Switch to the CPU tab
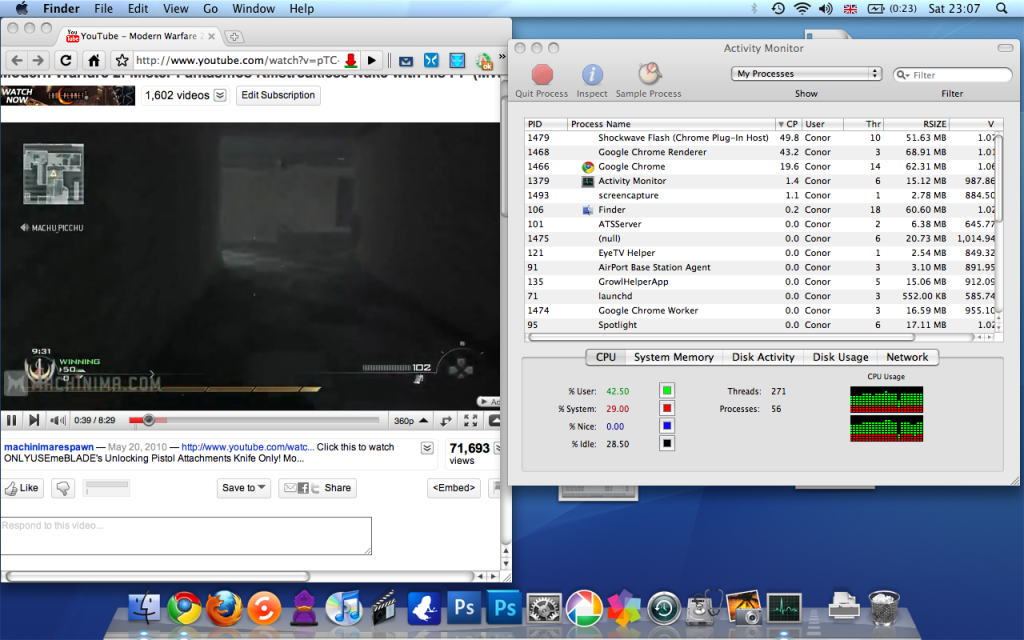Image resolution: width=1024 pixels, height=640 pixels. pyautogui.click(x=606, y=357)
